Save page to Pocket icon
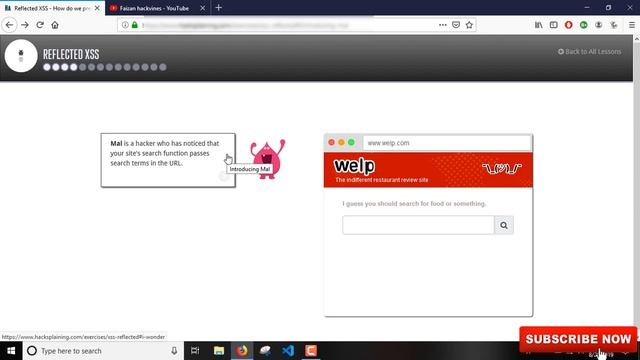The height and width of the screenshot is (360, 640). point(456,25)
